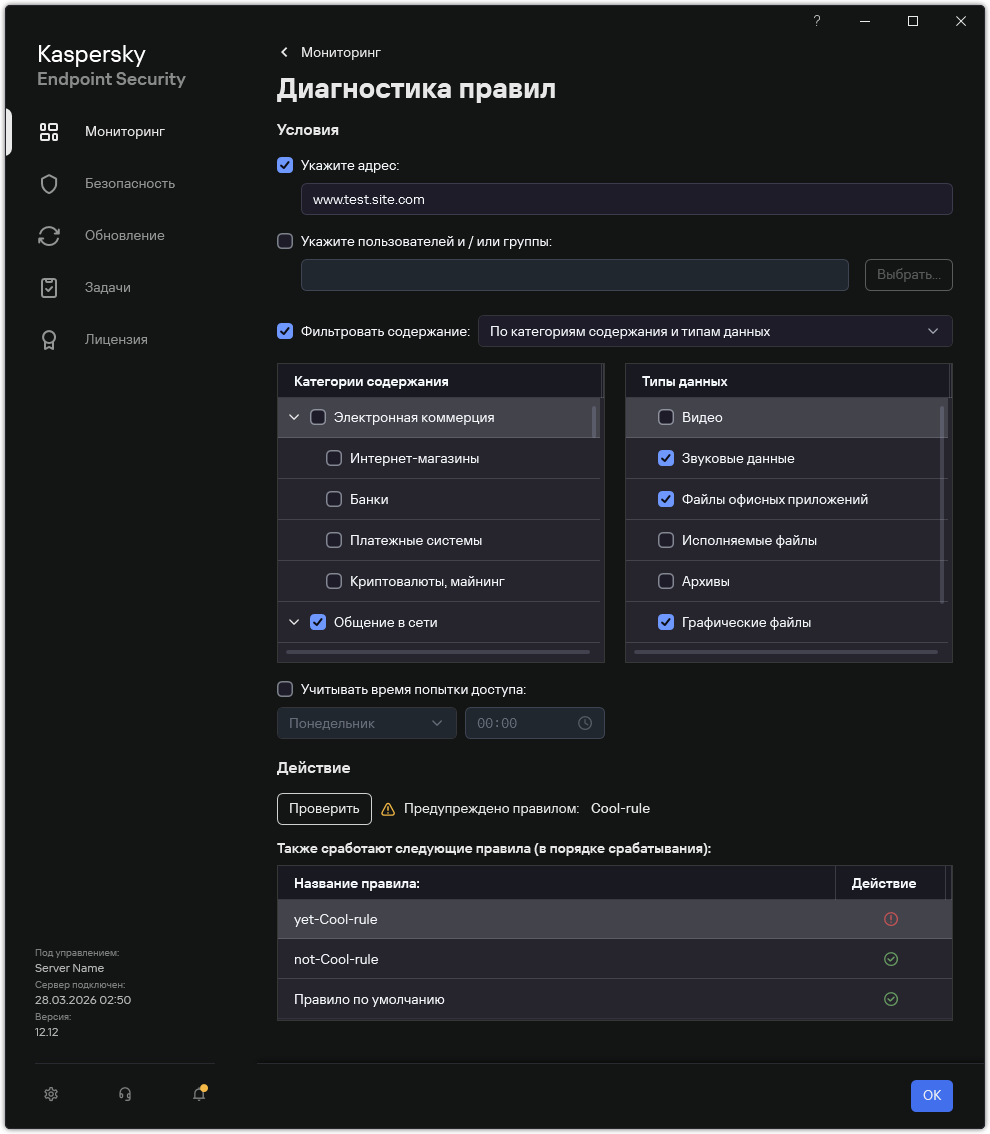Open notifications with the bell icon
This screenshot has height=1134, width=990.
(199, 1094)
